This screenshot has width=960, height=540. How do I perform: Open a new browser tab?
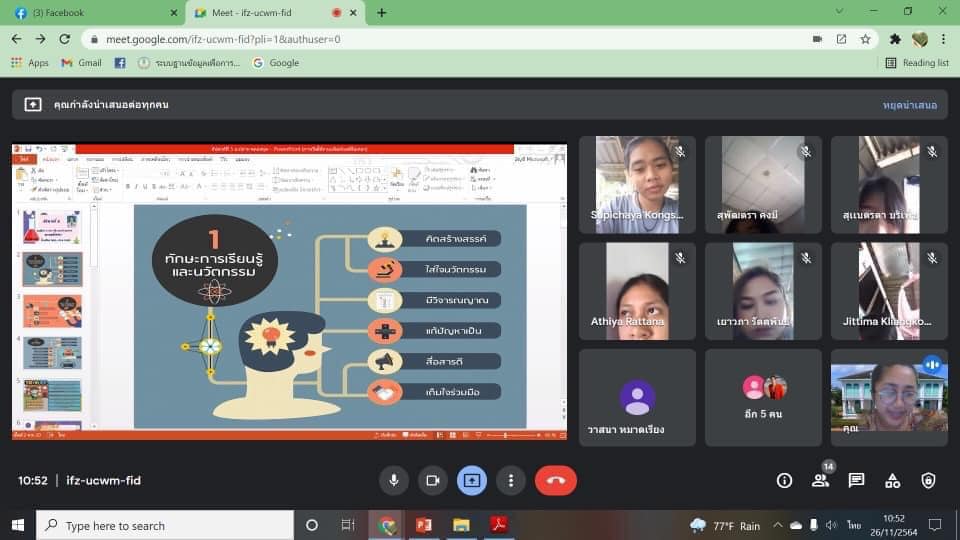(381, 13)
